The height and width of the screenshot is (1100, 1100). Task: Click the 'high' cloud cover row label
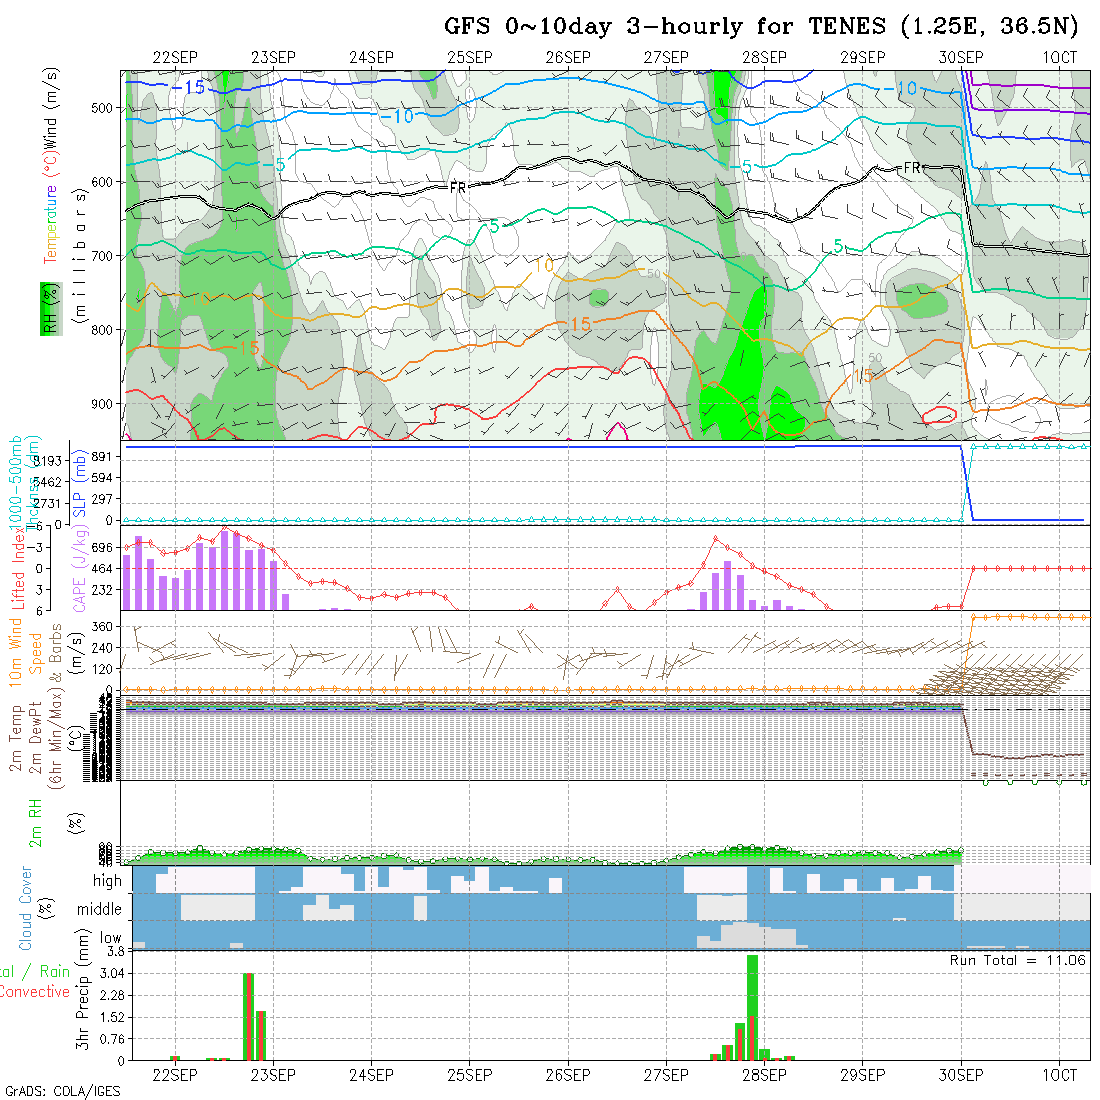[x=107, y=881]
